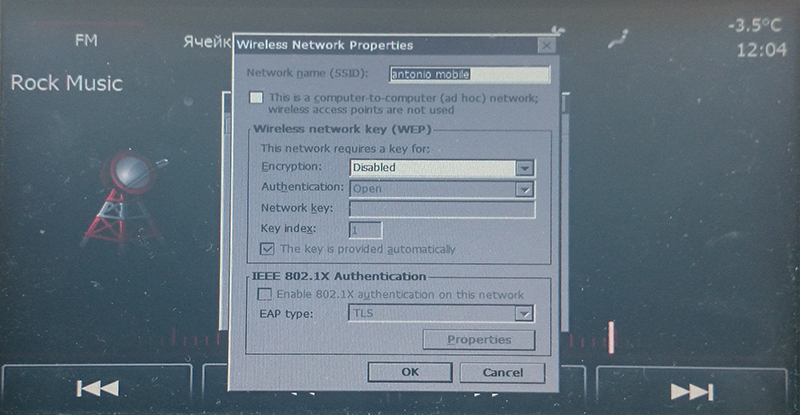Skip to next station with forward icon

coord(691,391)
